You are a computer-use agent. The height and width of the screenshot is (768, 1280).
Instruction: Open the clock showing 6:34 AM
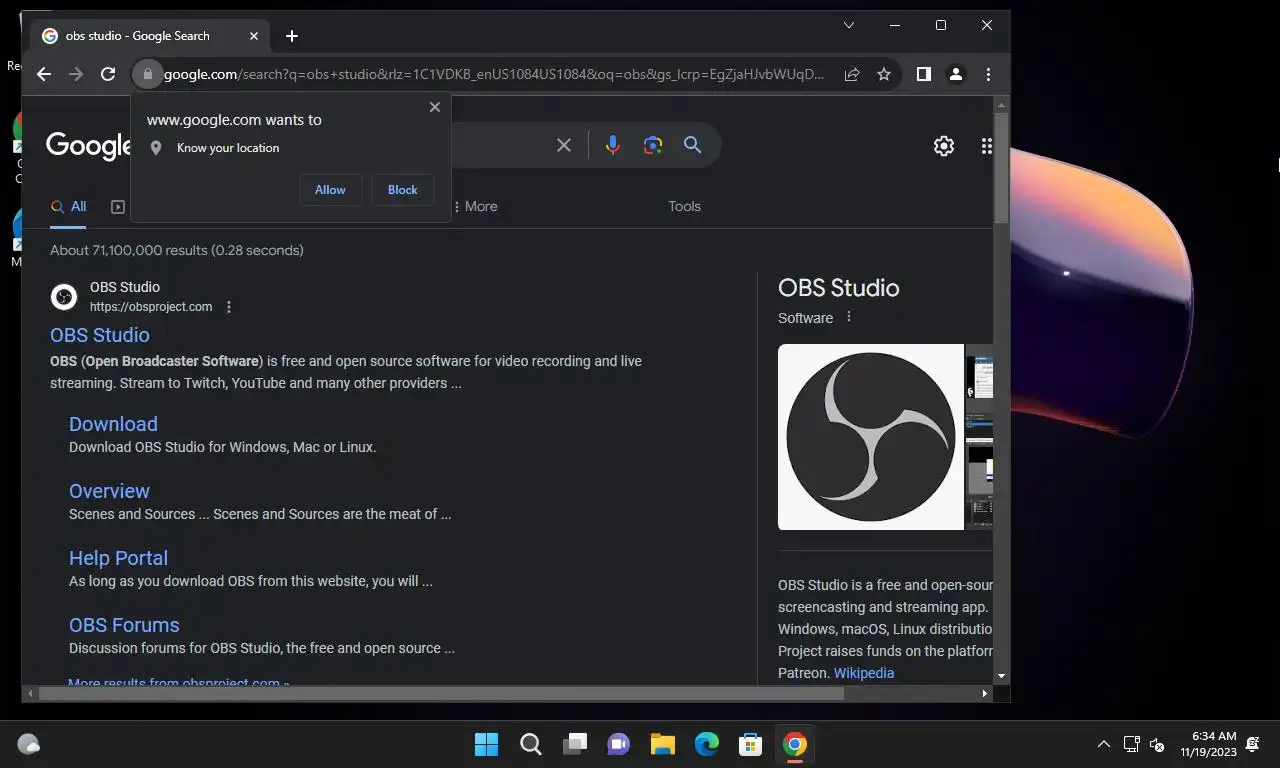1208,744
